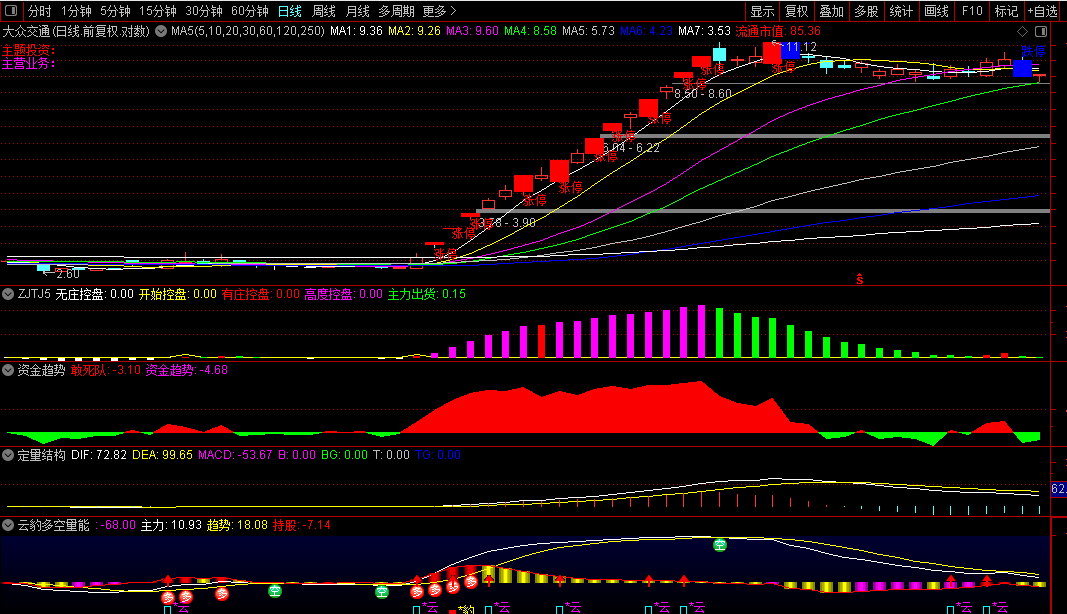Click the 主营业务 label
This screenshot has width=1067, height=614.
click(29, 63)
